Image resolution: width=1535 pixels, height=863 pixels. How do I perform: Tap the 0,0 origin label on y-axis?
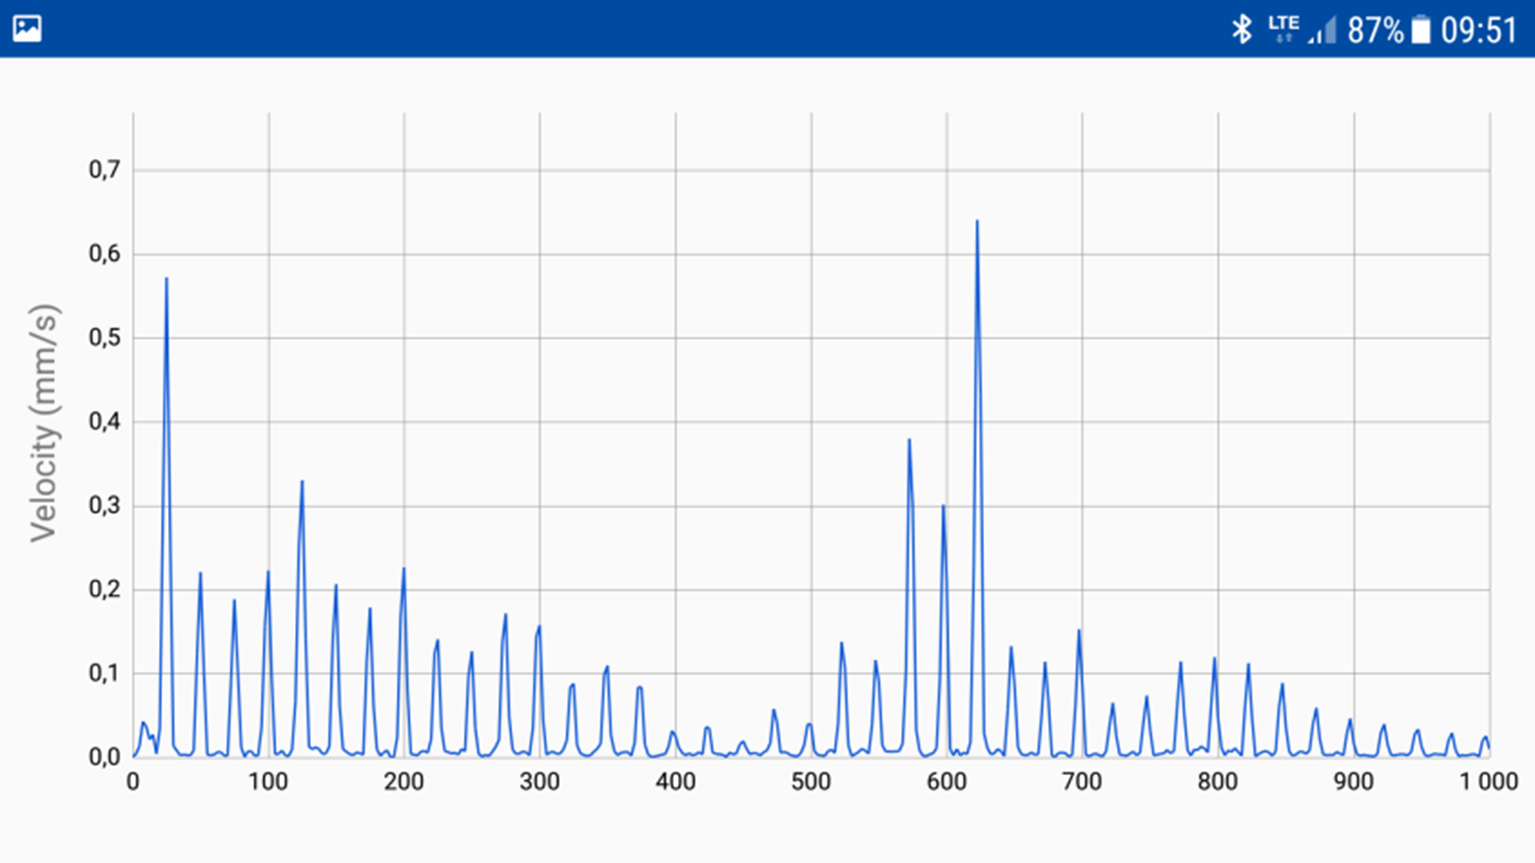click(104, 757)
